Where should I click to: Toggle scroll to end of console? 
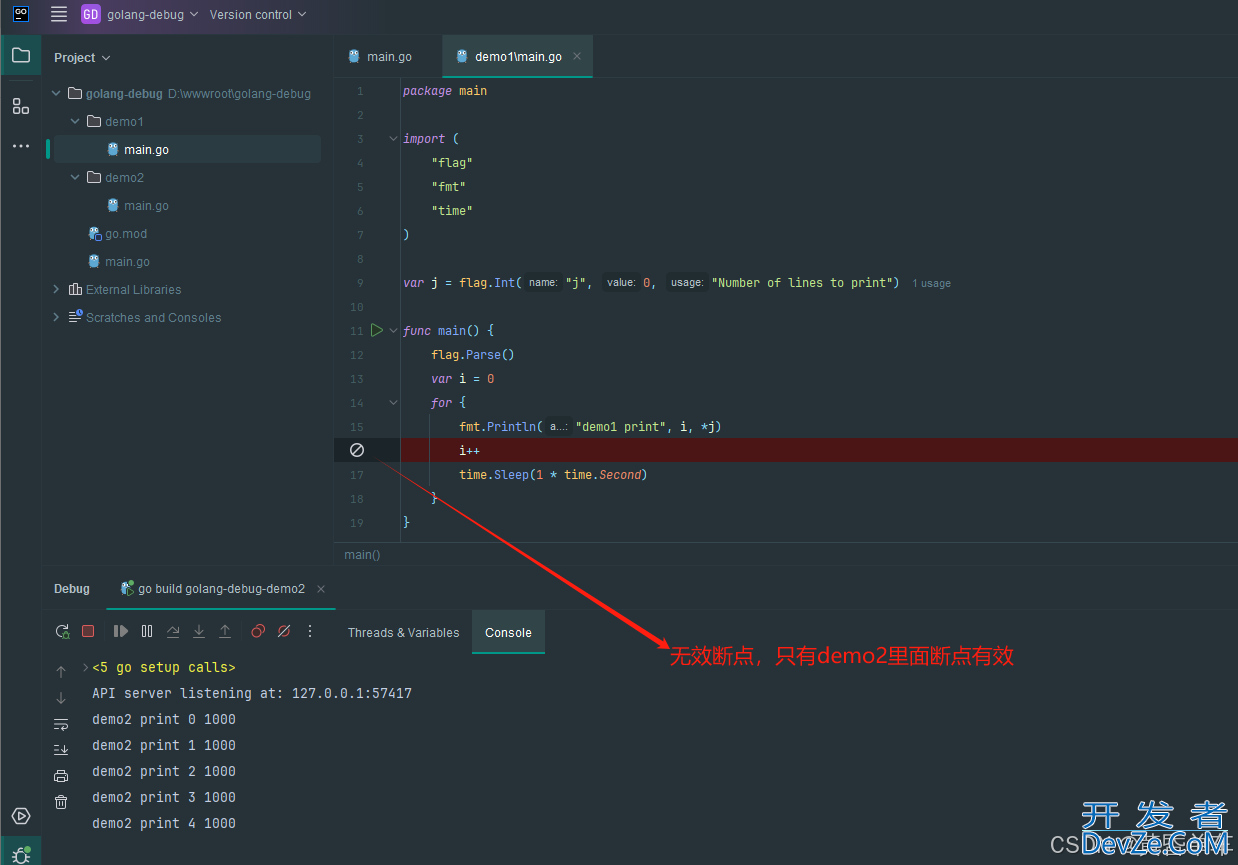point(61,750)
